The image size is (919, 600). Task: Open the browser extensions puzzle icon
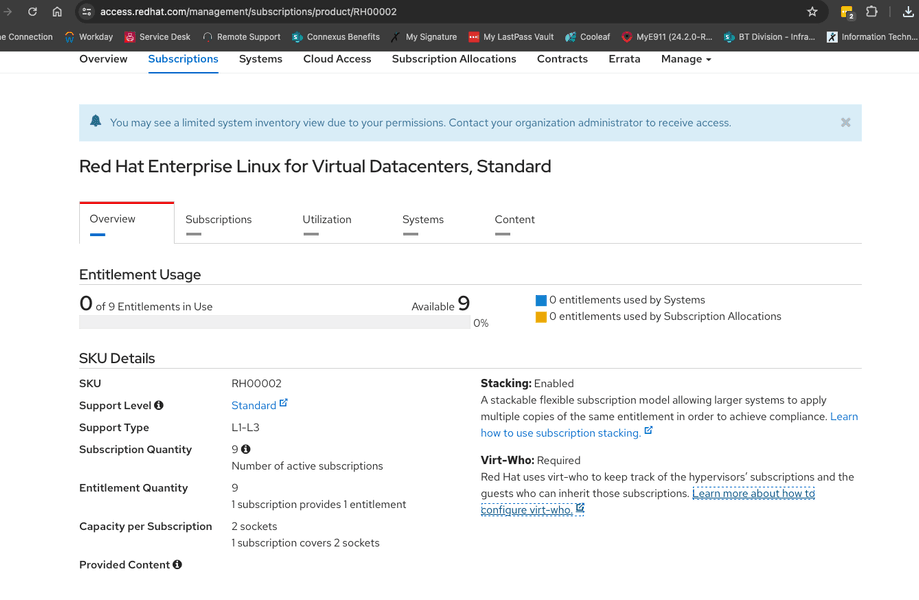(872, 12)
